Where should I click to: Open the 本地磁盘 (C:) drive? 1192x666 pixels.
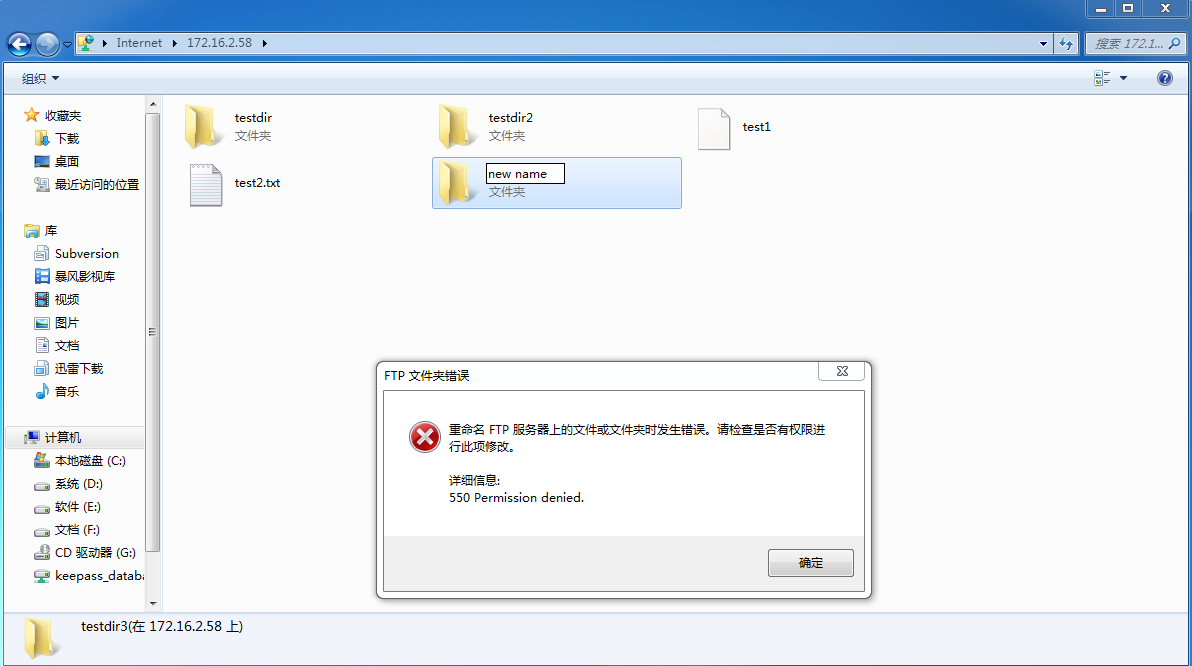point(80,461)
